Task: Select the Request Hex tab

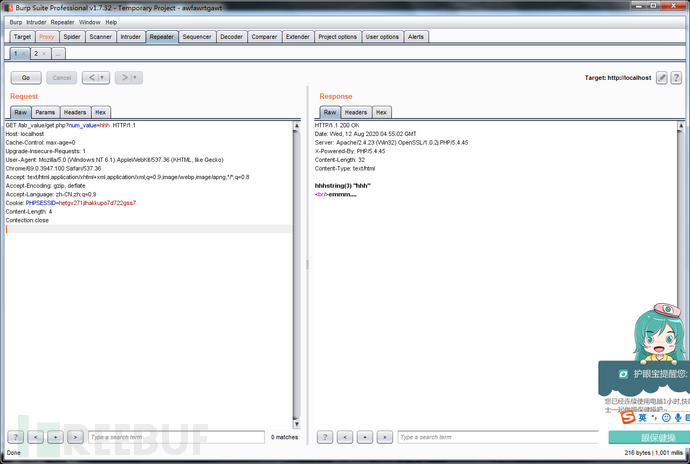Action: (x=100, y=112)
